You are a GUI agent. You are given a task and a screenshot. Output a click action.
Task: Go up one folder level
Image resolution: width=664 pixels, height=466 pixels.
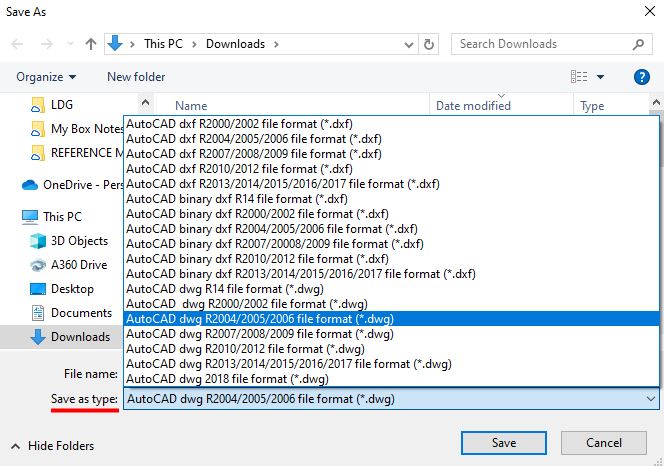pos(91,44)
